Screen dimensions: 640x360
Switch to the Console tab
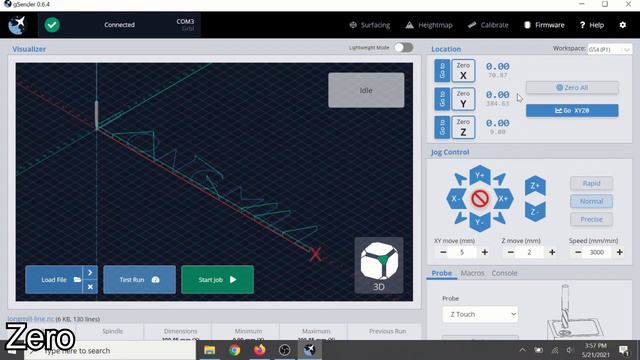504,273
